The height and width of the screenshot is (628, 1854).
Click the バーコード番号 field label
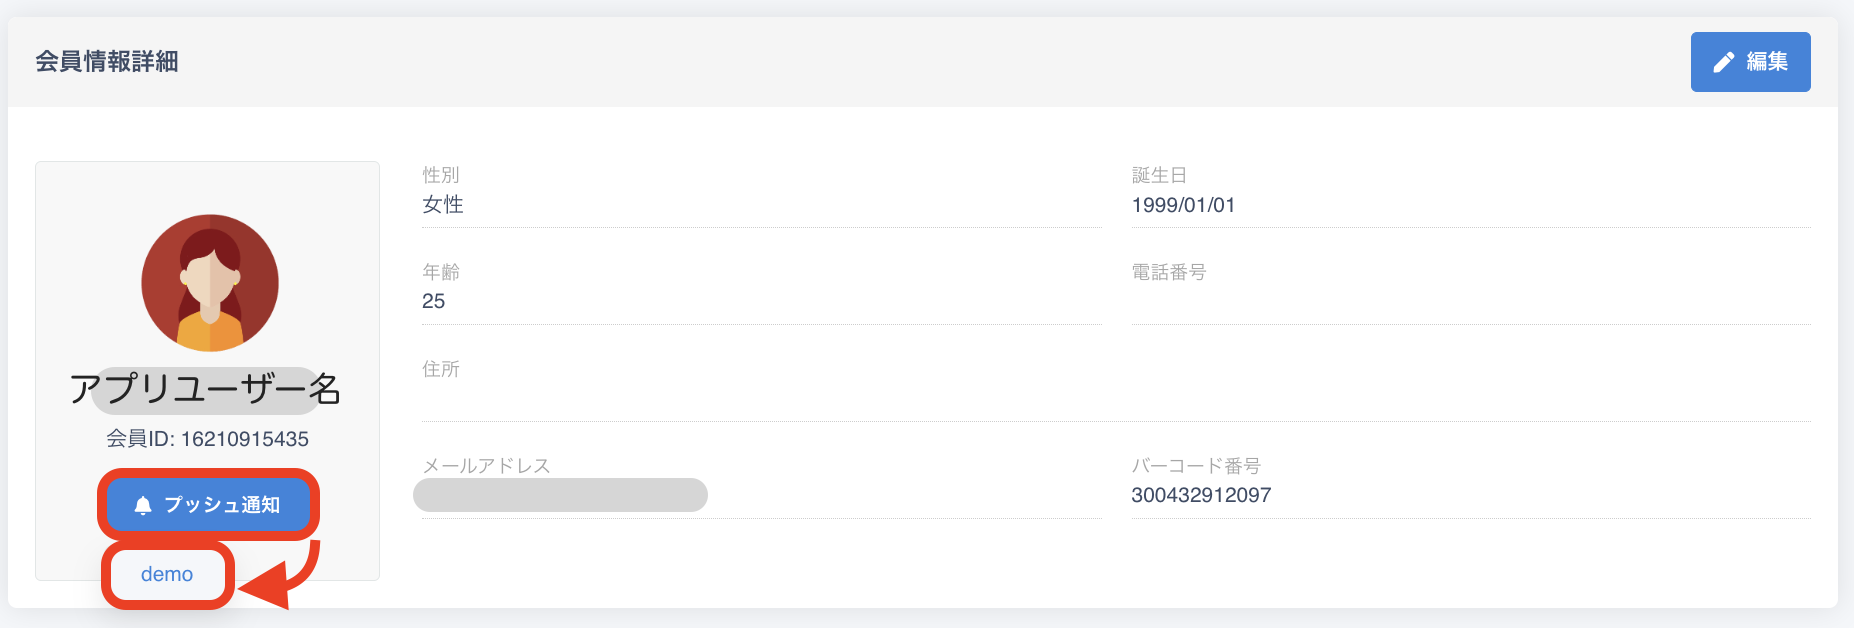[1196, 466]
